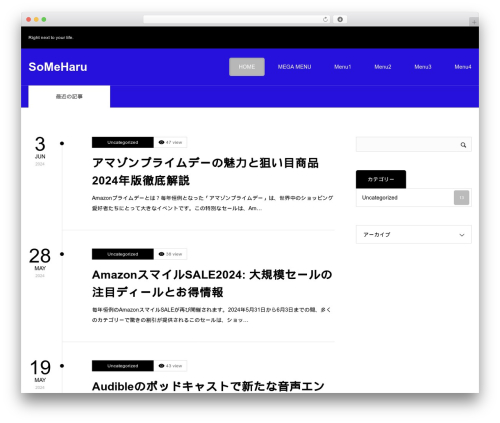This screenshot has width=500, height=423.
Task: Open the HOME menu item
Action: (247, 67)
